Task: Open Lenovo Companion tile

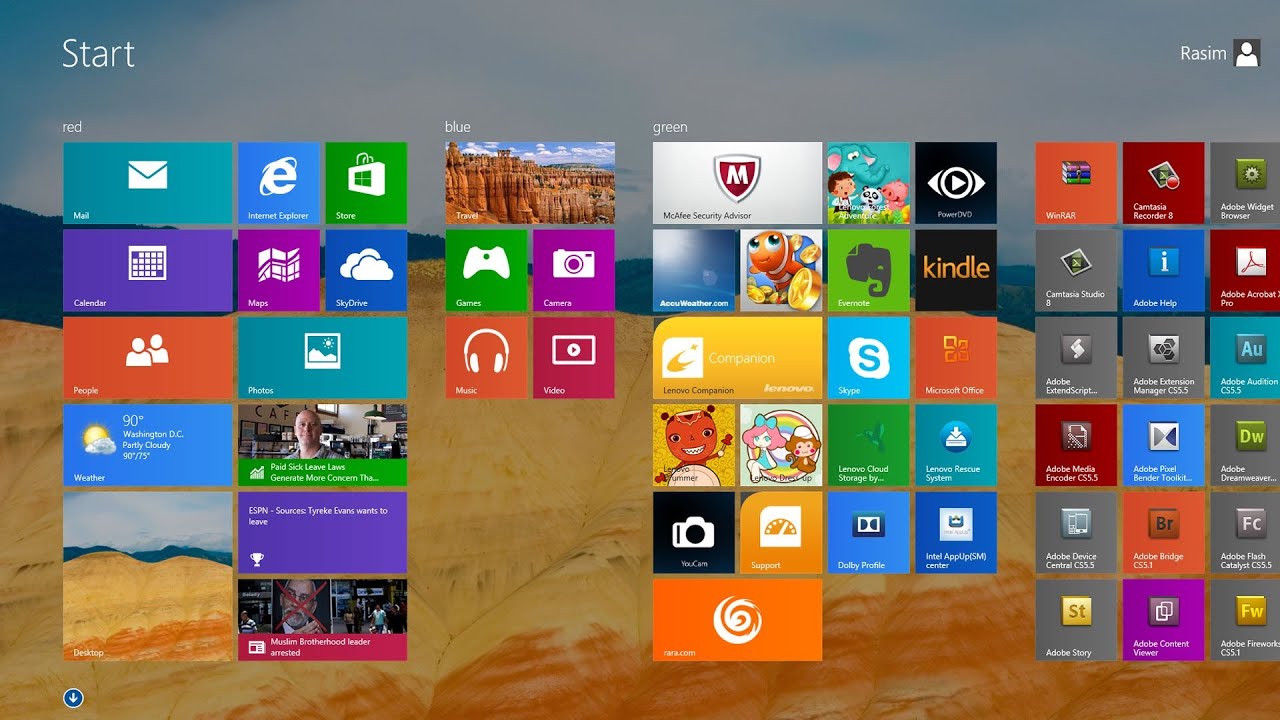Action: pos(738,358)
